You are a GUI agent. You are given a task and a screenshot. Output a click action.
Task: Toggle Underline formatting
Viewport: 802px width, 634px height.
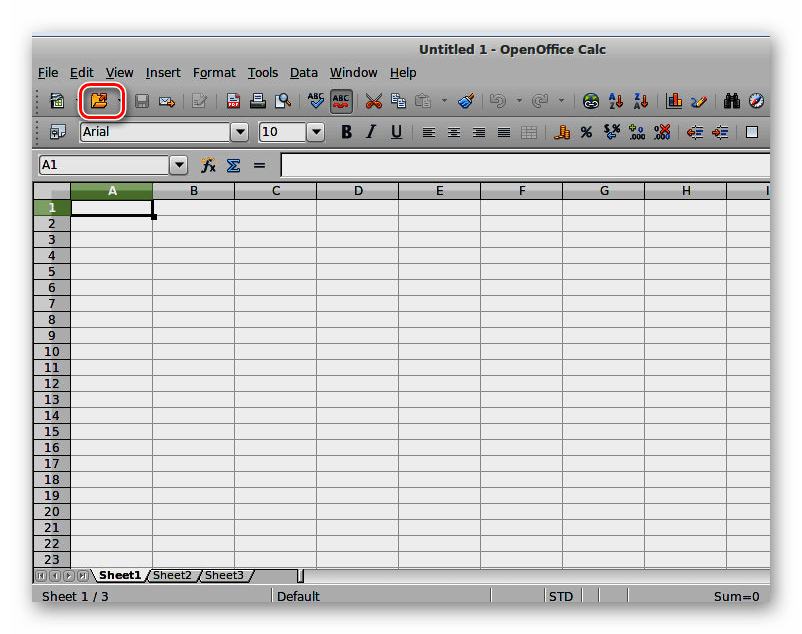[396, 132]
